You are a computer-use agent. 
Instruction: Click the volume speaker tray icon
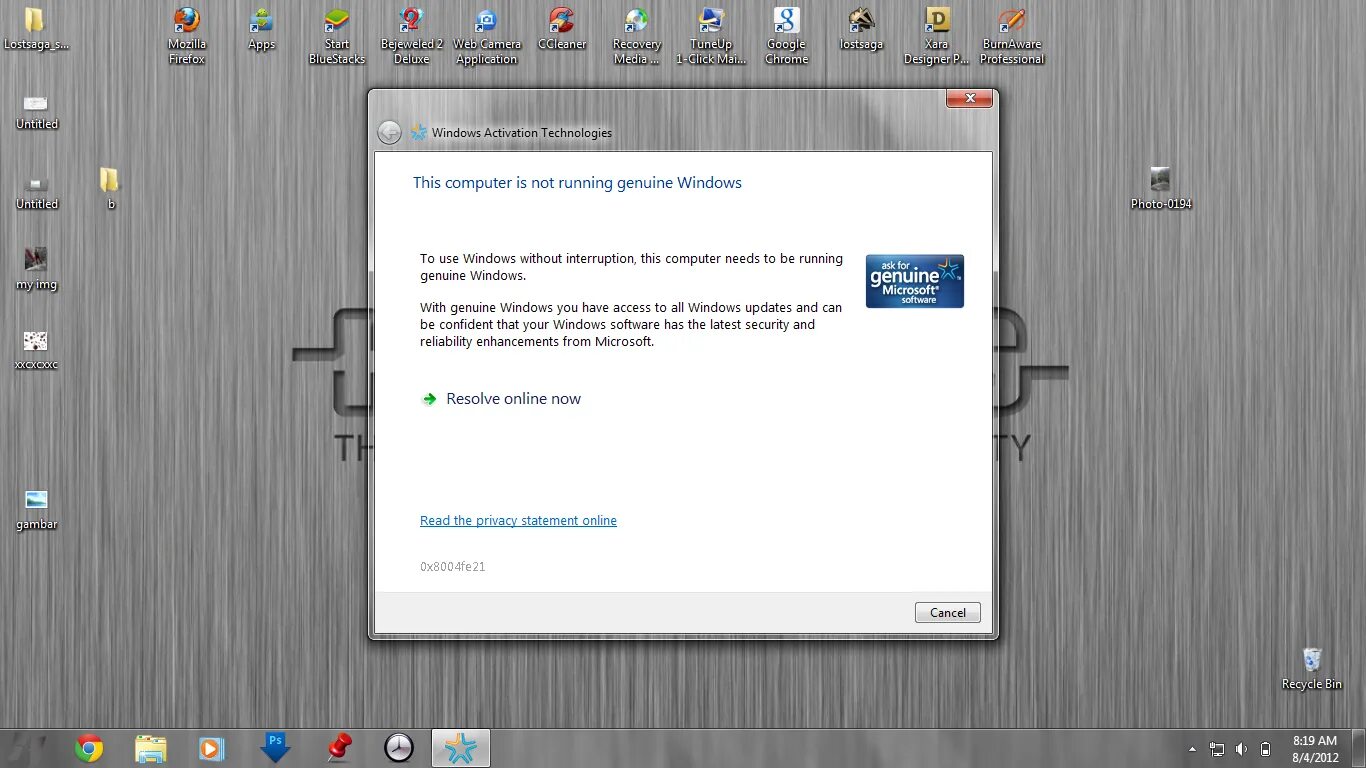1241,749
